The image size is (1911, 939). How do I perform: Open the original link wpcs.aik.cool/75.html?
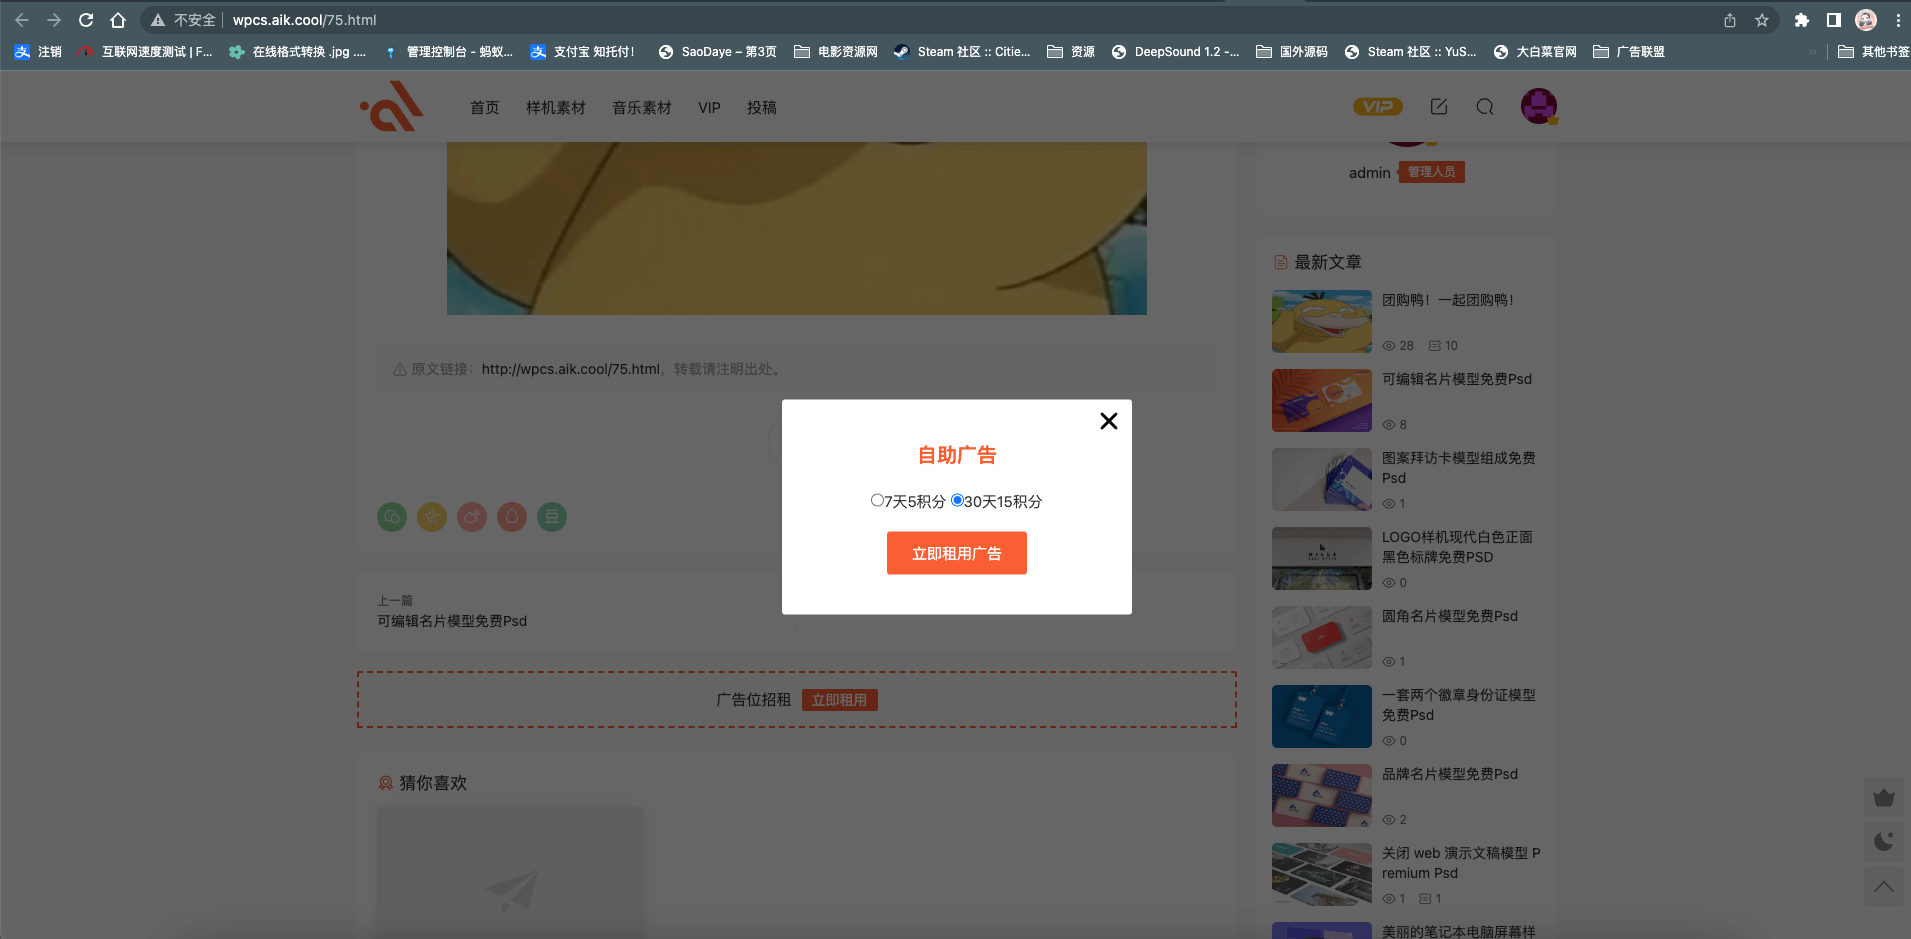[571, 369]
